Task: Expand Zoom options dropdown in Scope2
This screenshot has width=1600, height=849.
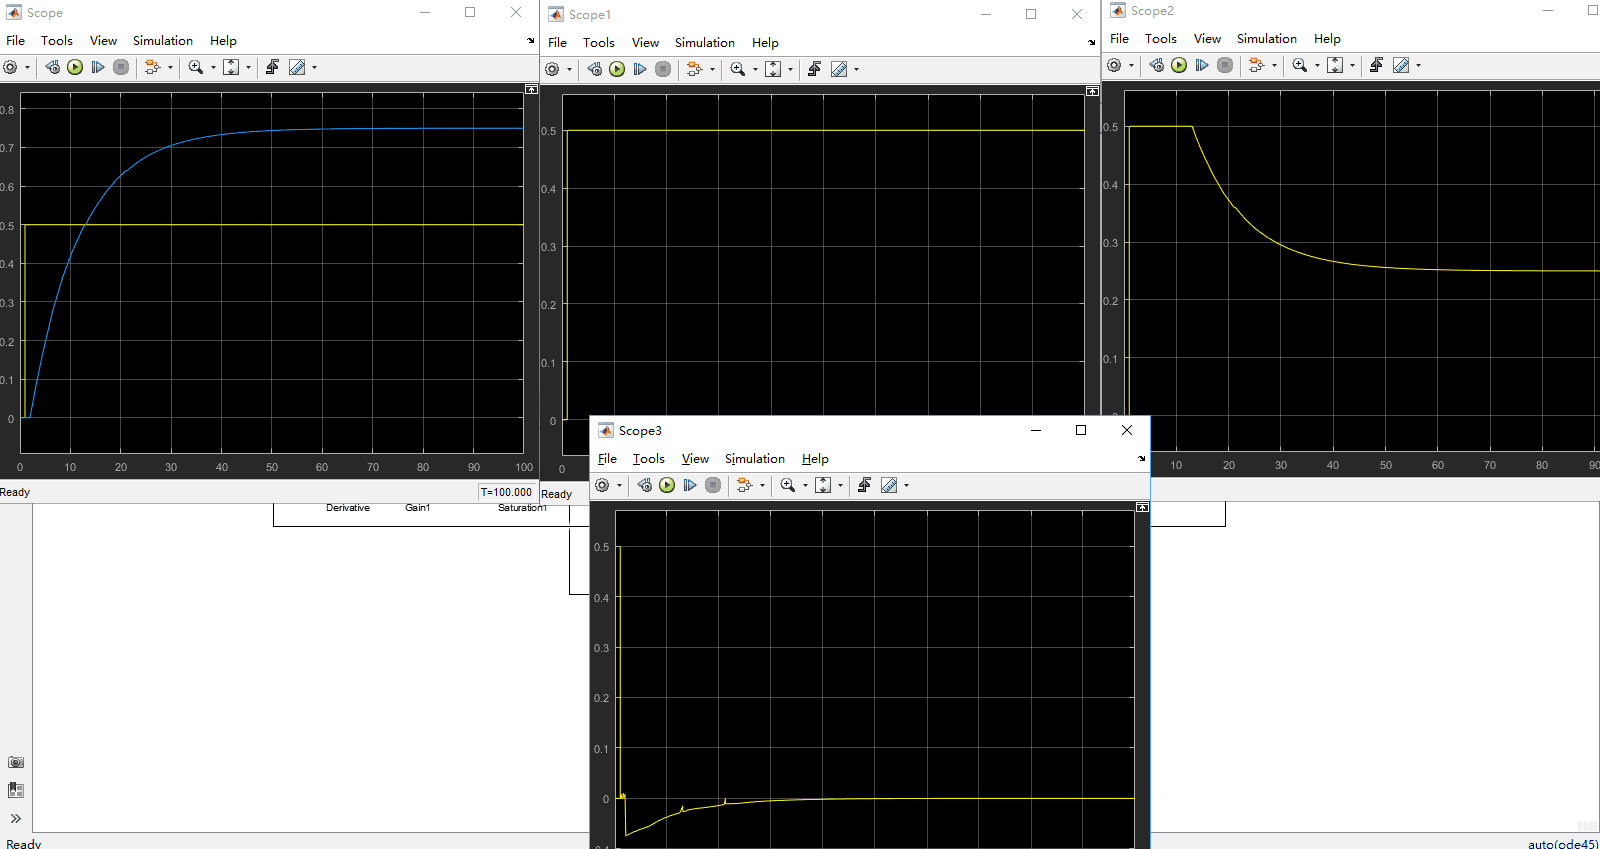Action: click(1317, 66)
